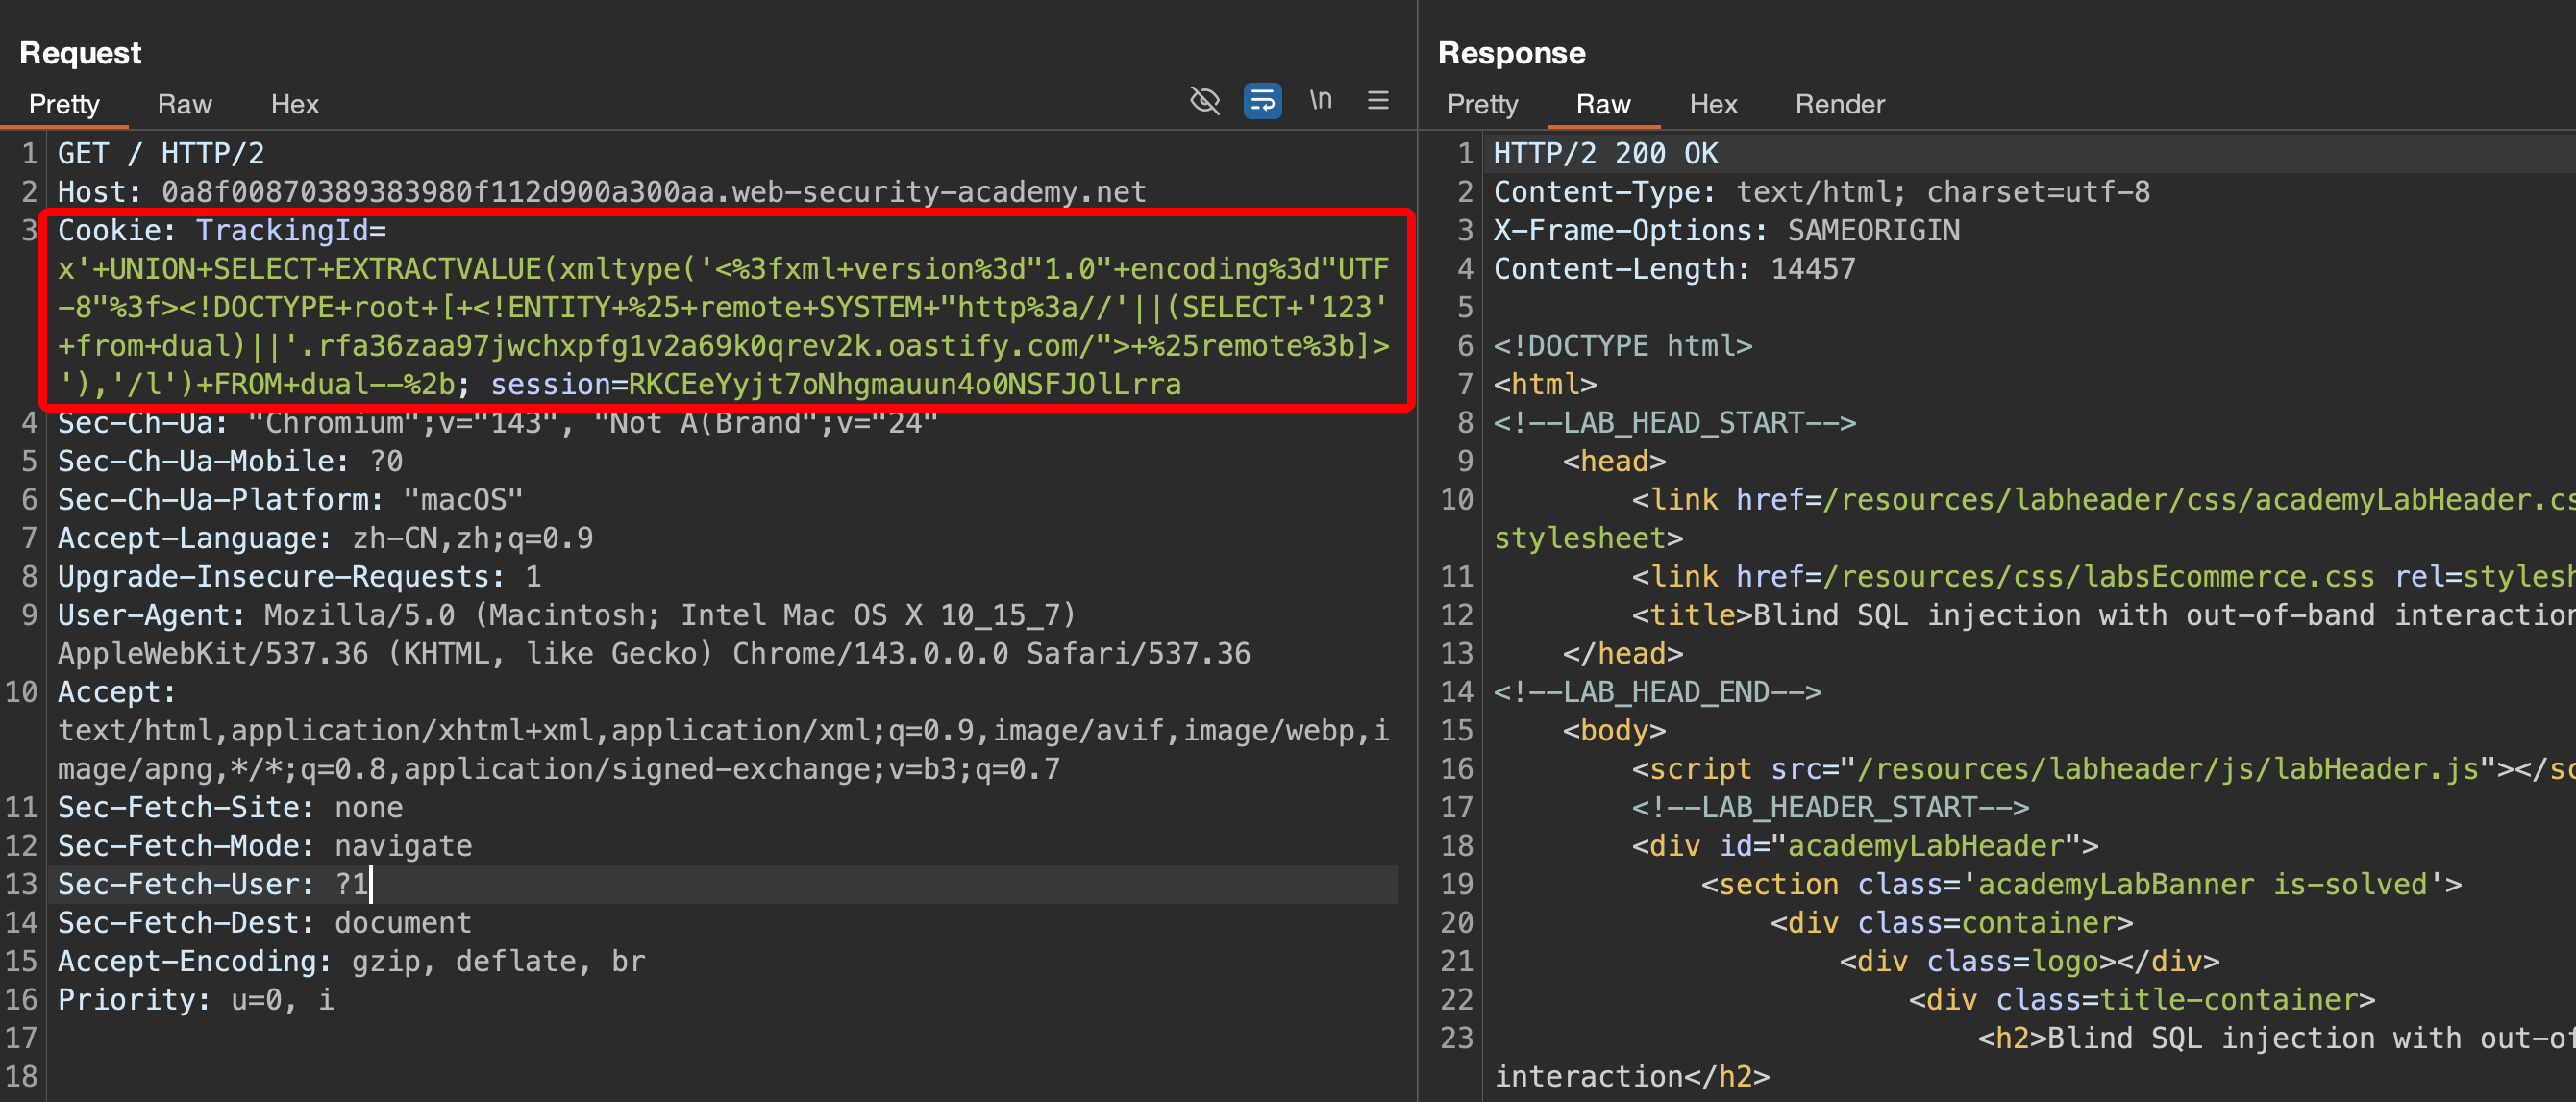
Task: Switch to the Request Hex tab
Action: 294,104
